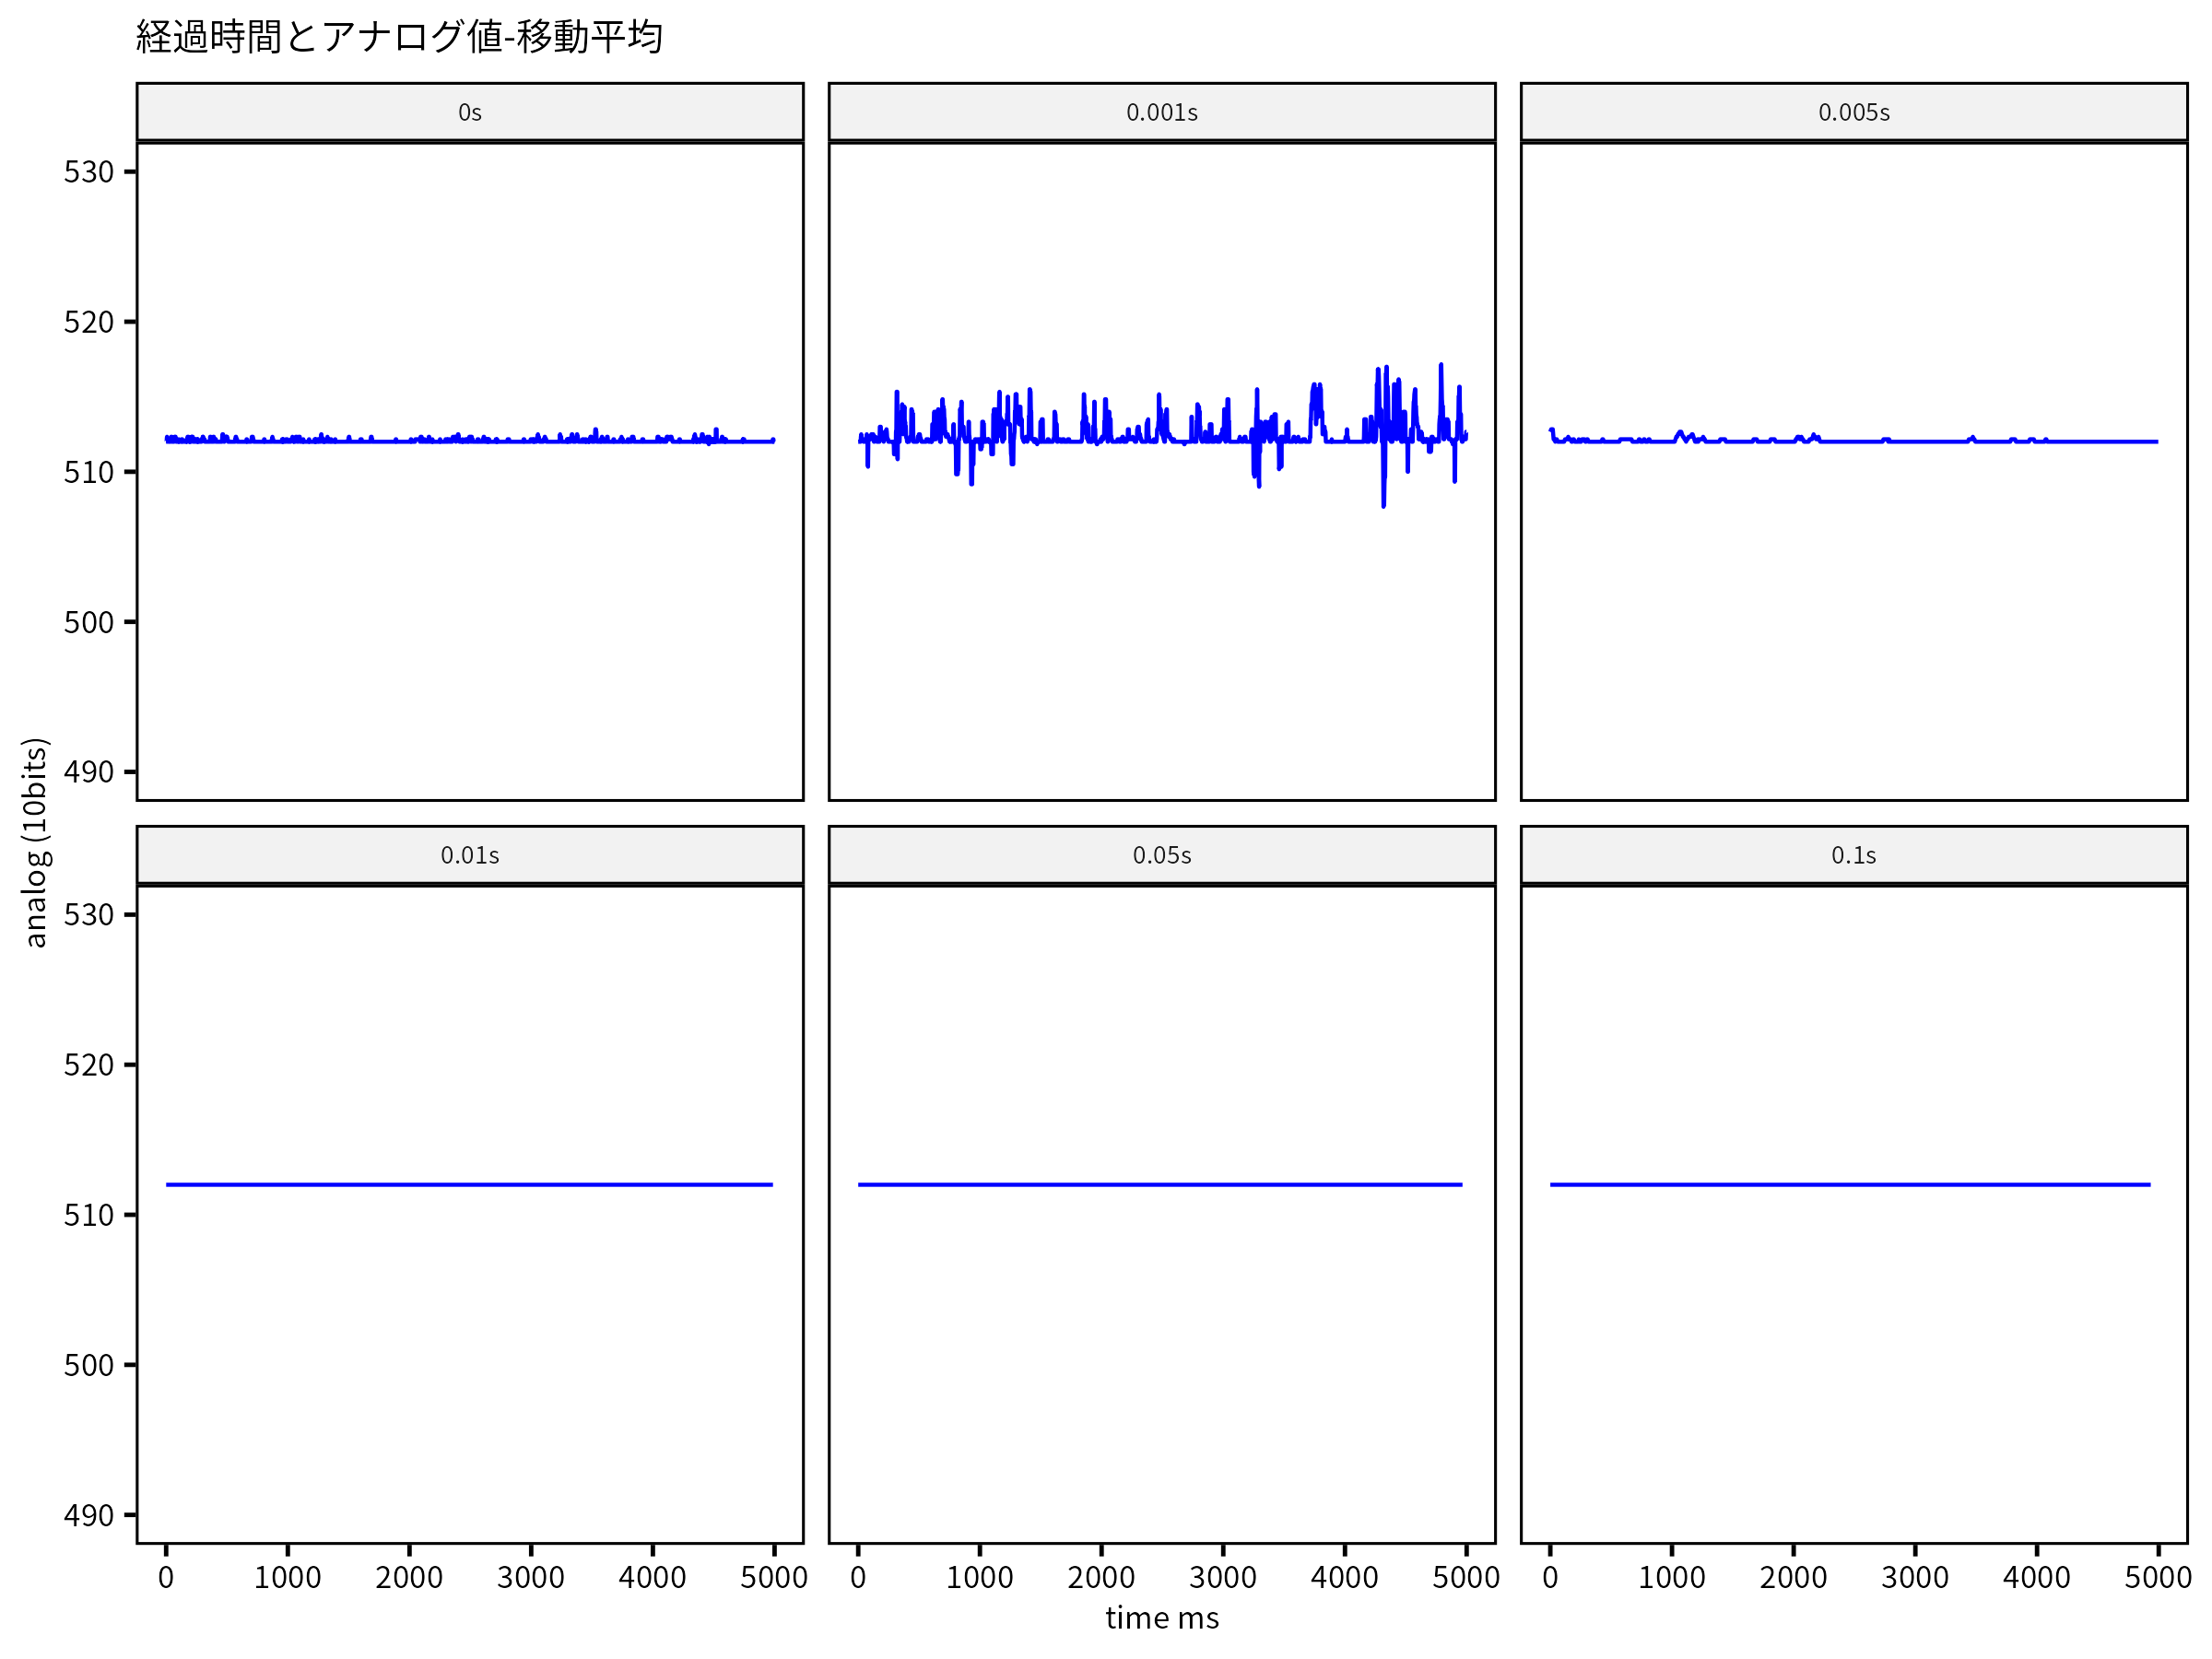Click the 0.01s facet panel header
2212x1659 pixels.
point(469,855)
